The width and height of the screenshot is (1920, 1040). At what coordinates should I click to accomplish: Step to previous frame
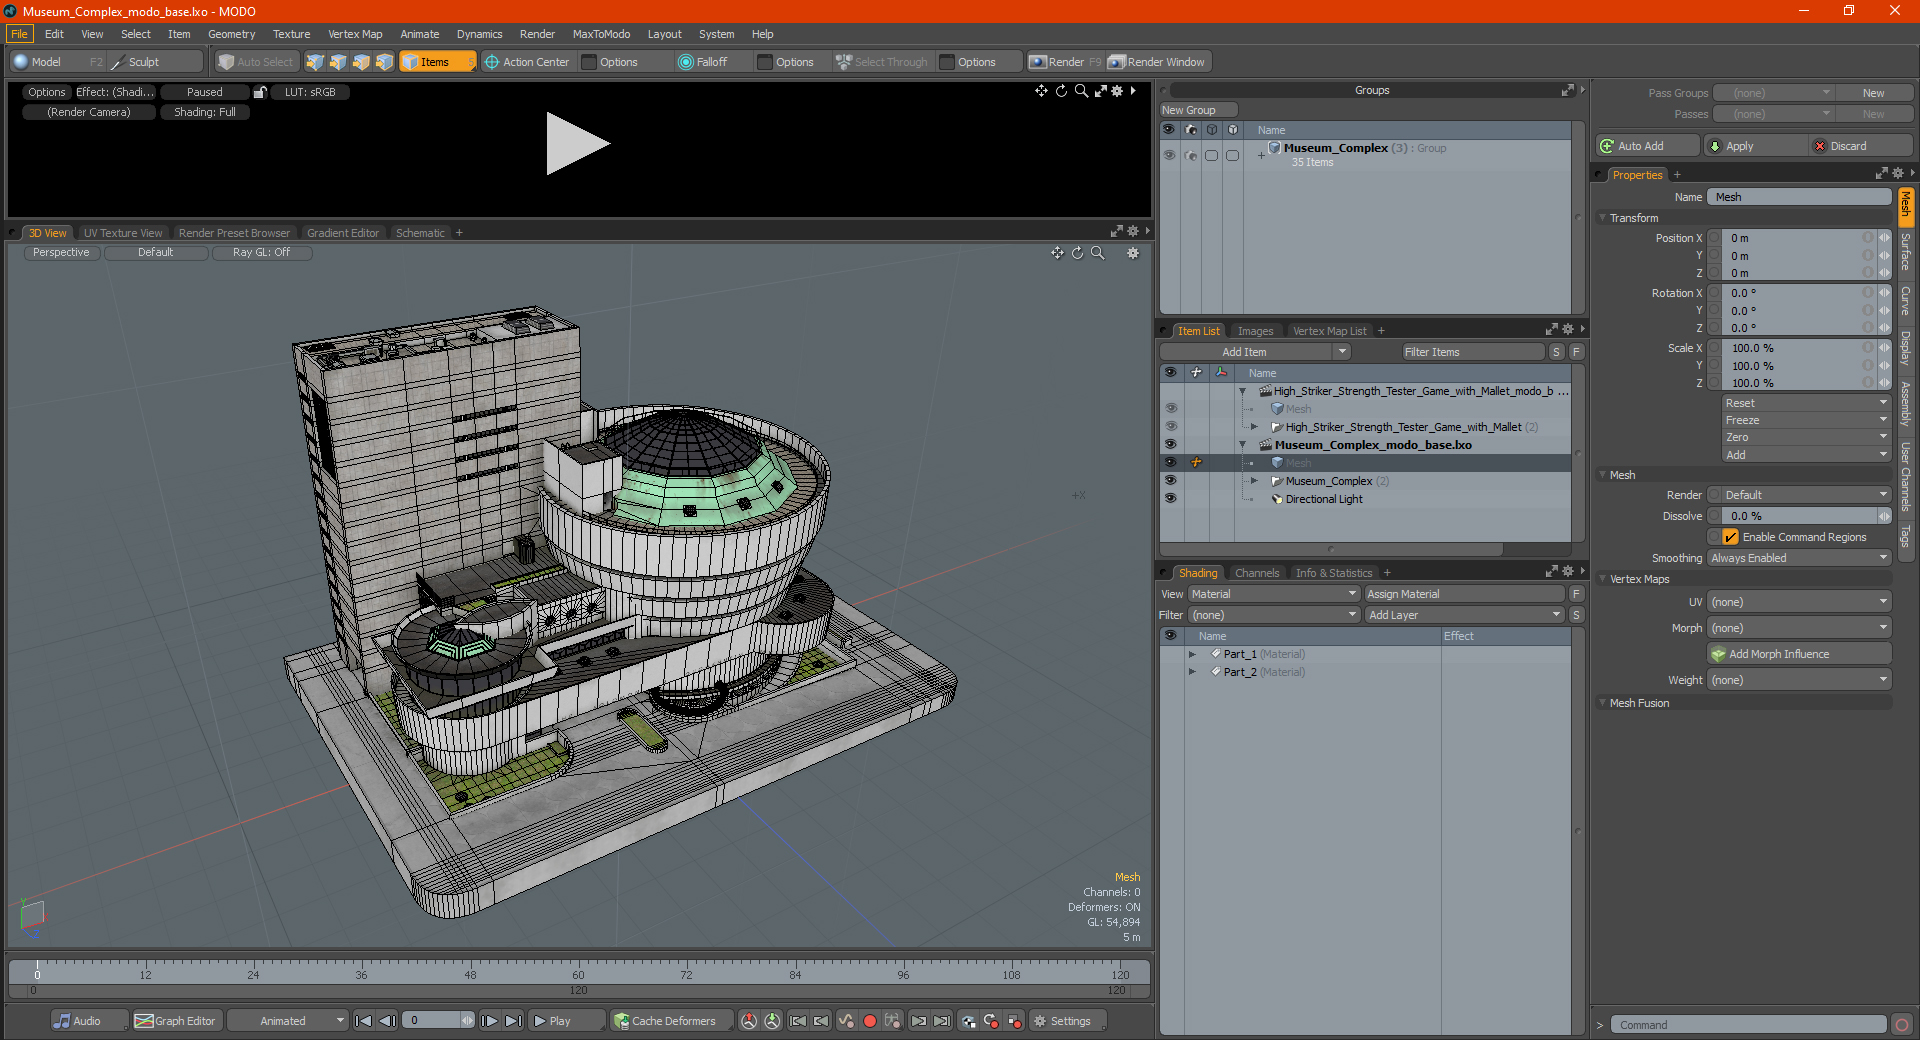388,1021
